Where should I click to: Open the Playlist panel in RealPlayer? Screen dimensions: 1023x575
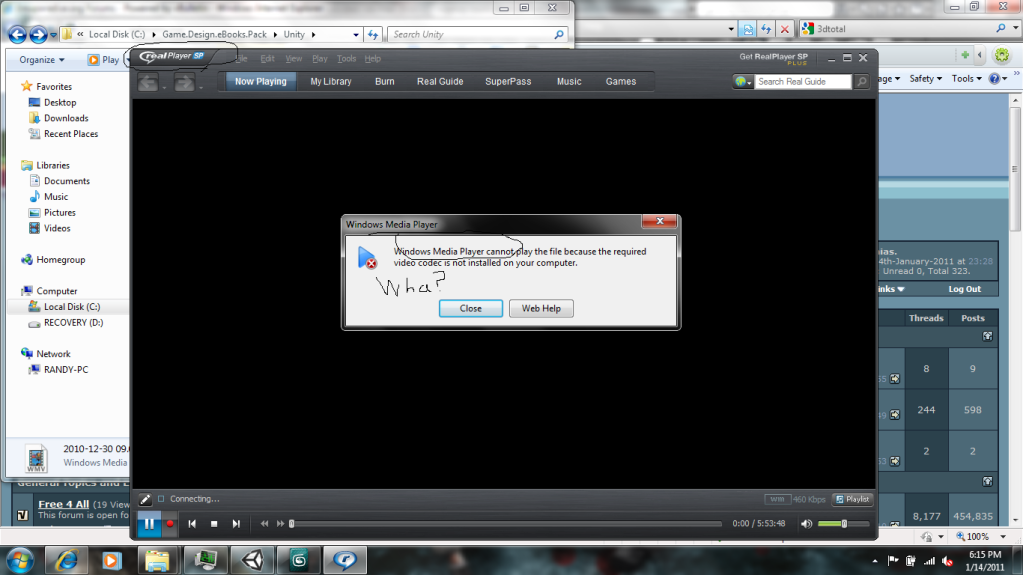point(853,499)
